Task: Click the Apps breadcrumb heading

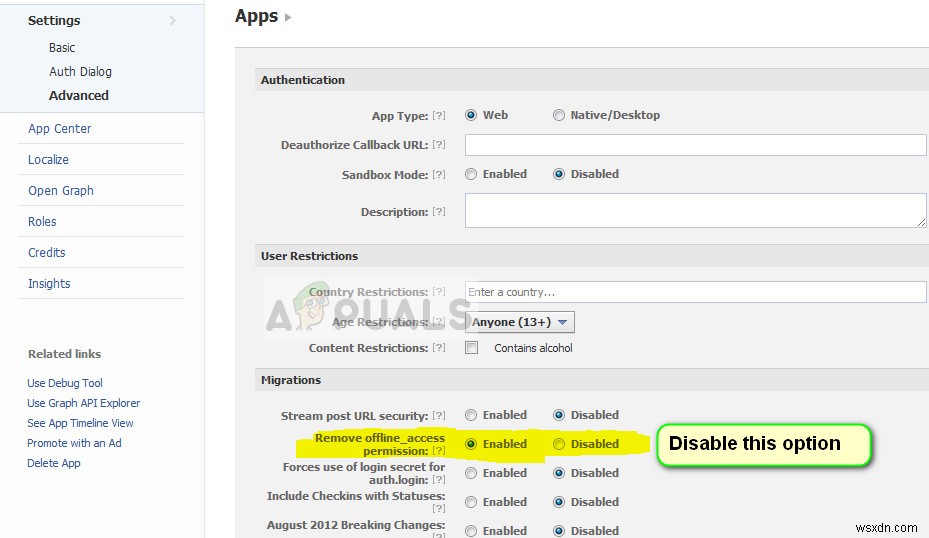Action: pos(257,16)
